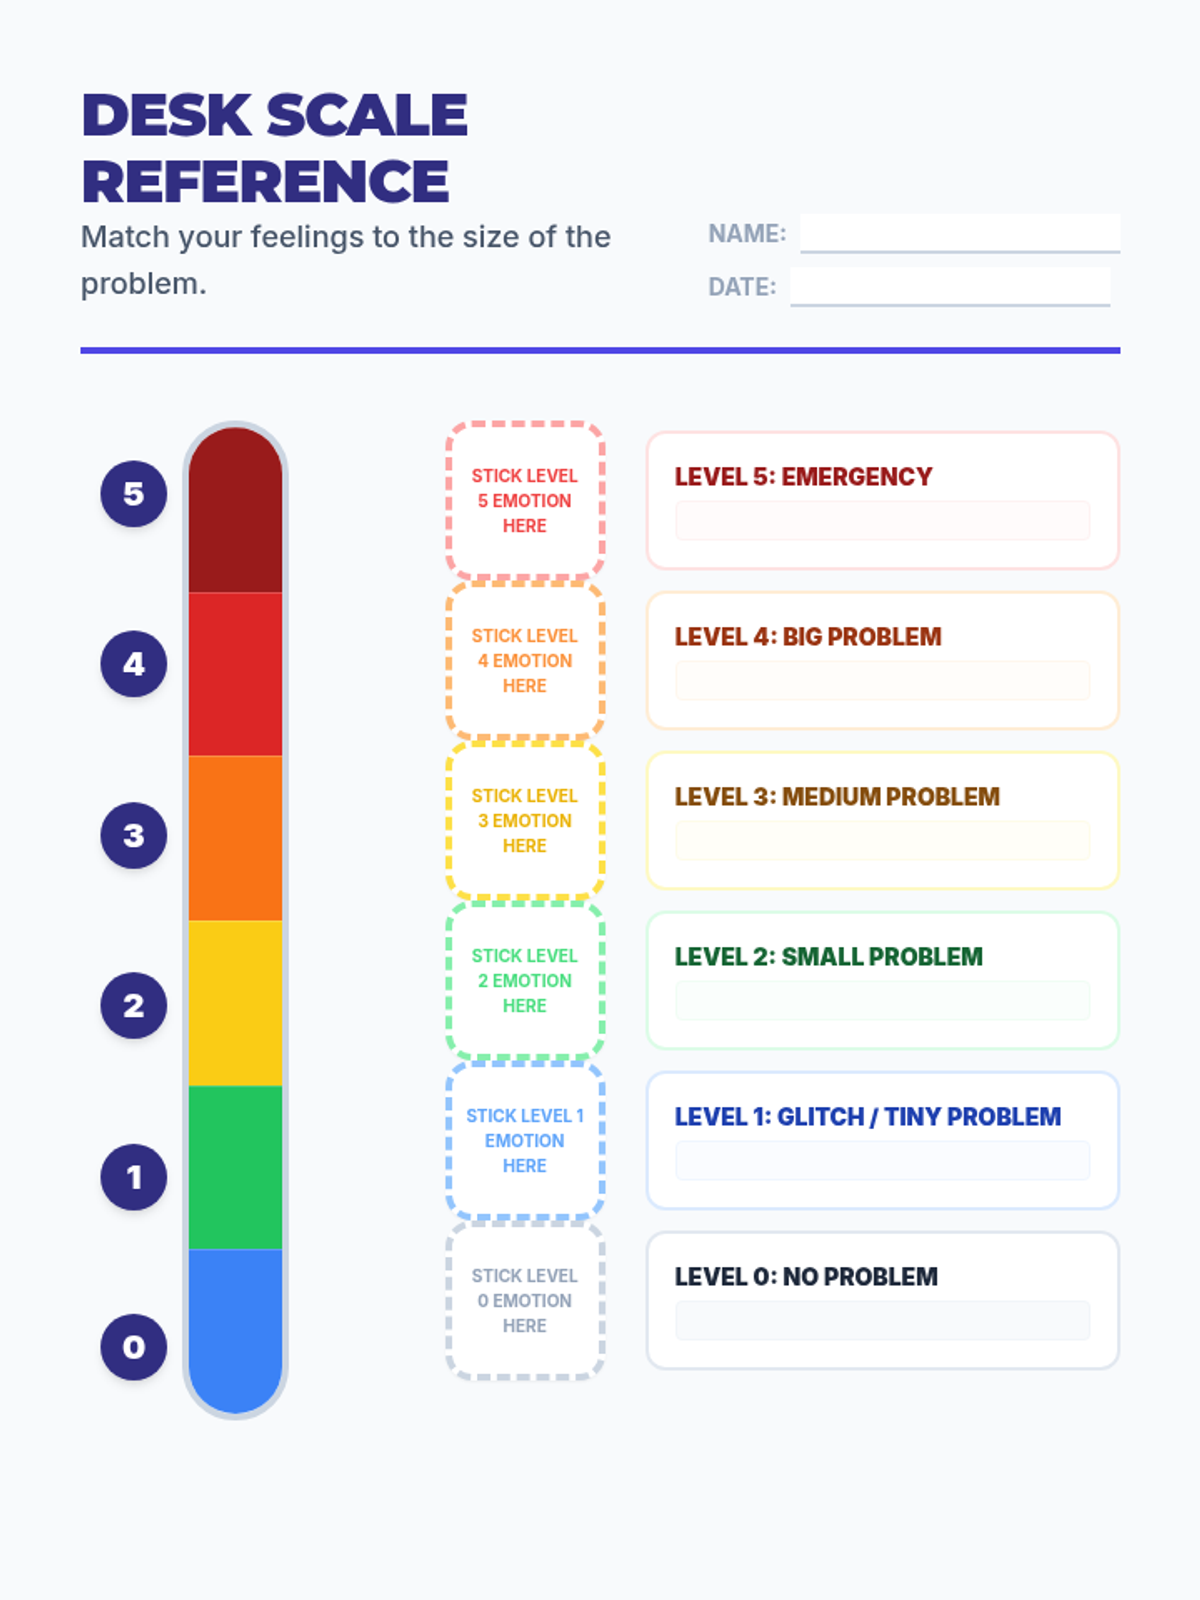Select the blue thermometer bottom segment
The height and width of the screenshot is (1600, 1200).
tap(235, 1325)
